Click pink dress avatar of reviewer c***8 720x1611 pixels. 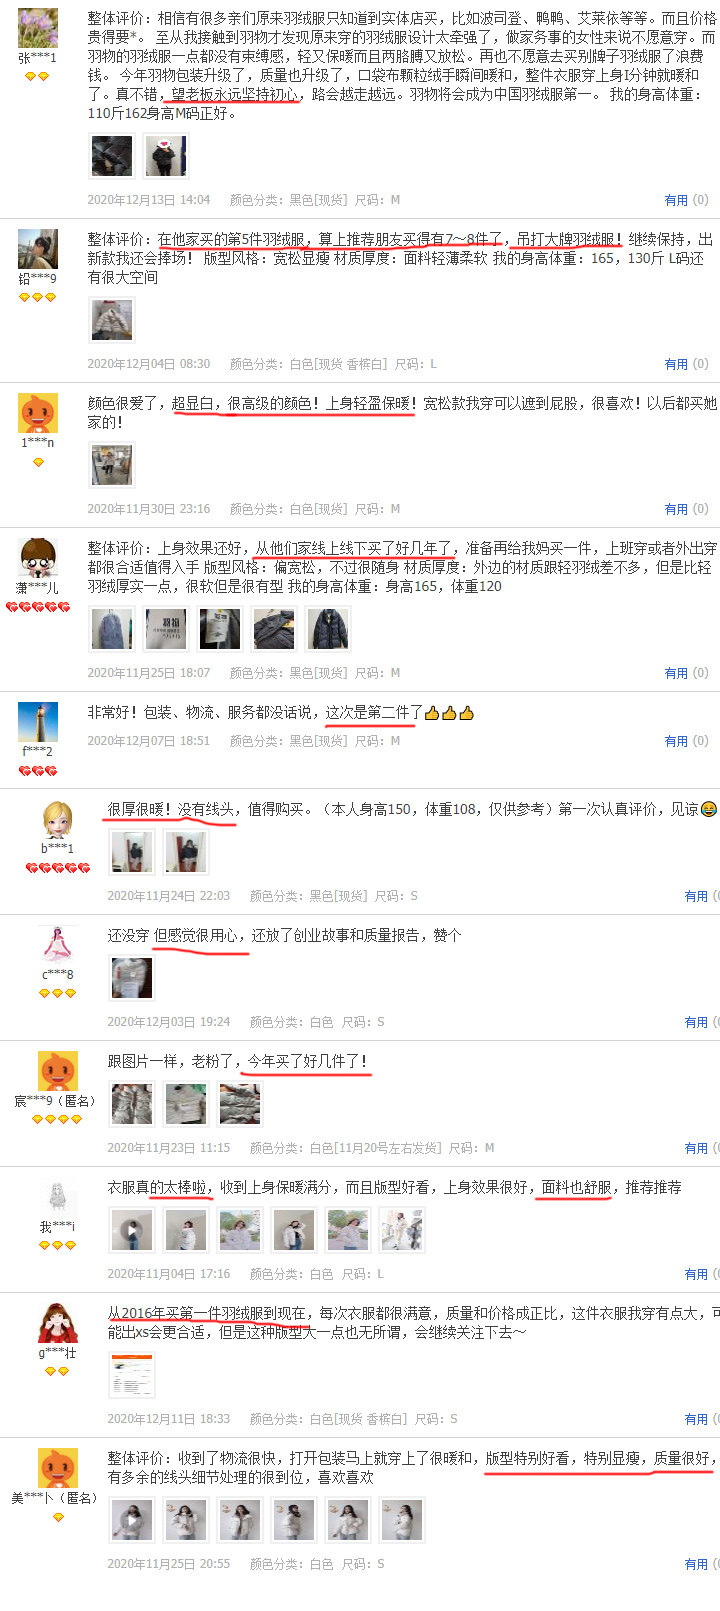point(58,945)
